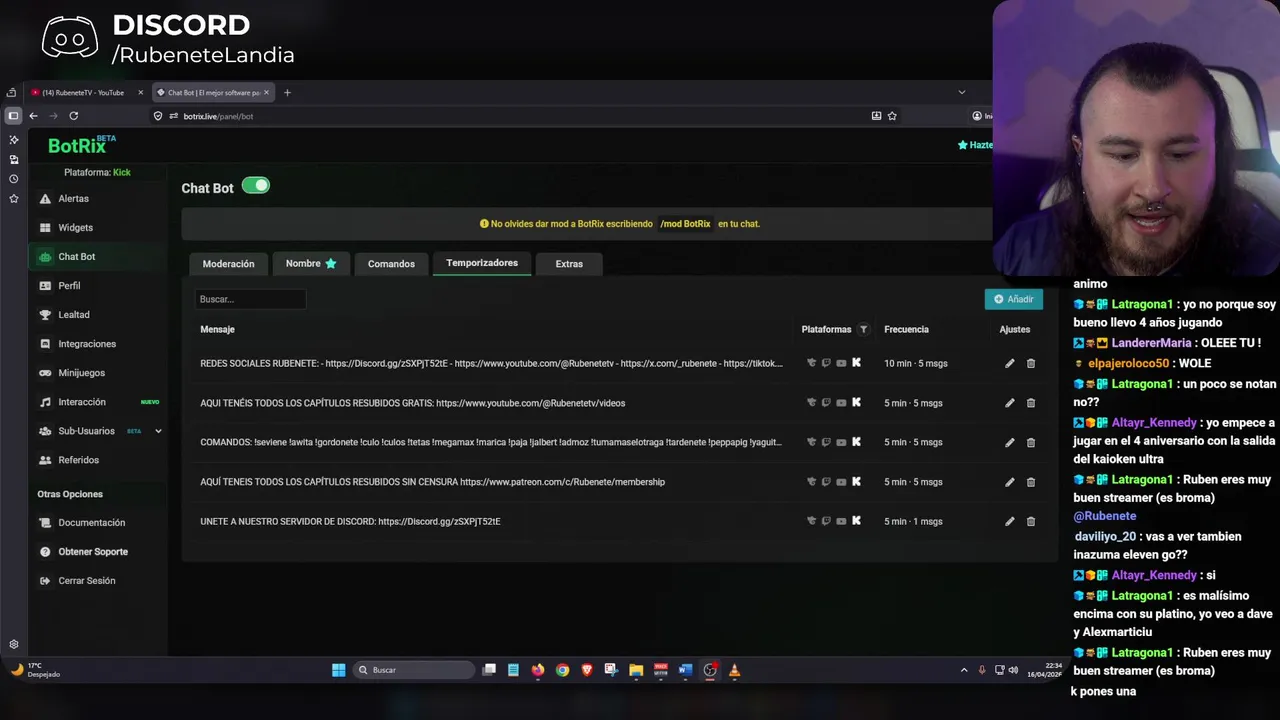This screenshot has width=1280, height=720.
Task: Switch to the Moderación tab
Action: click(x=228, y=264)
